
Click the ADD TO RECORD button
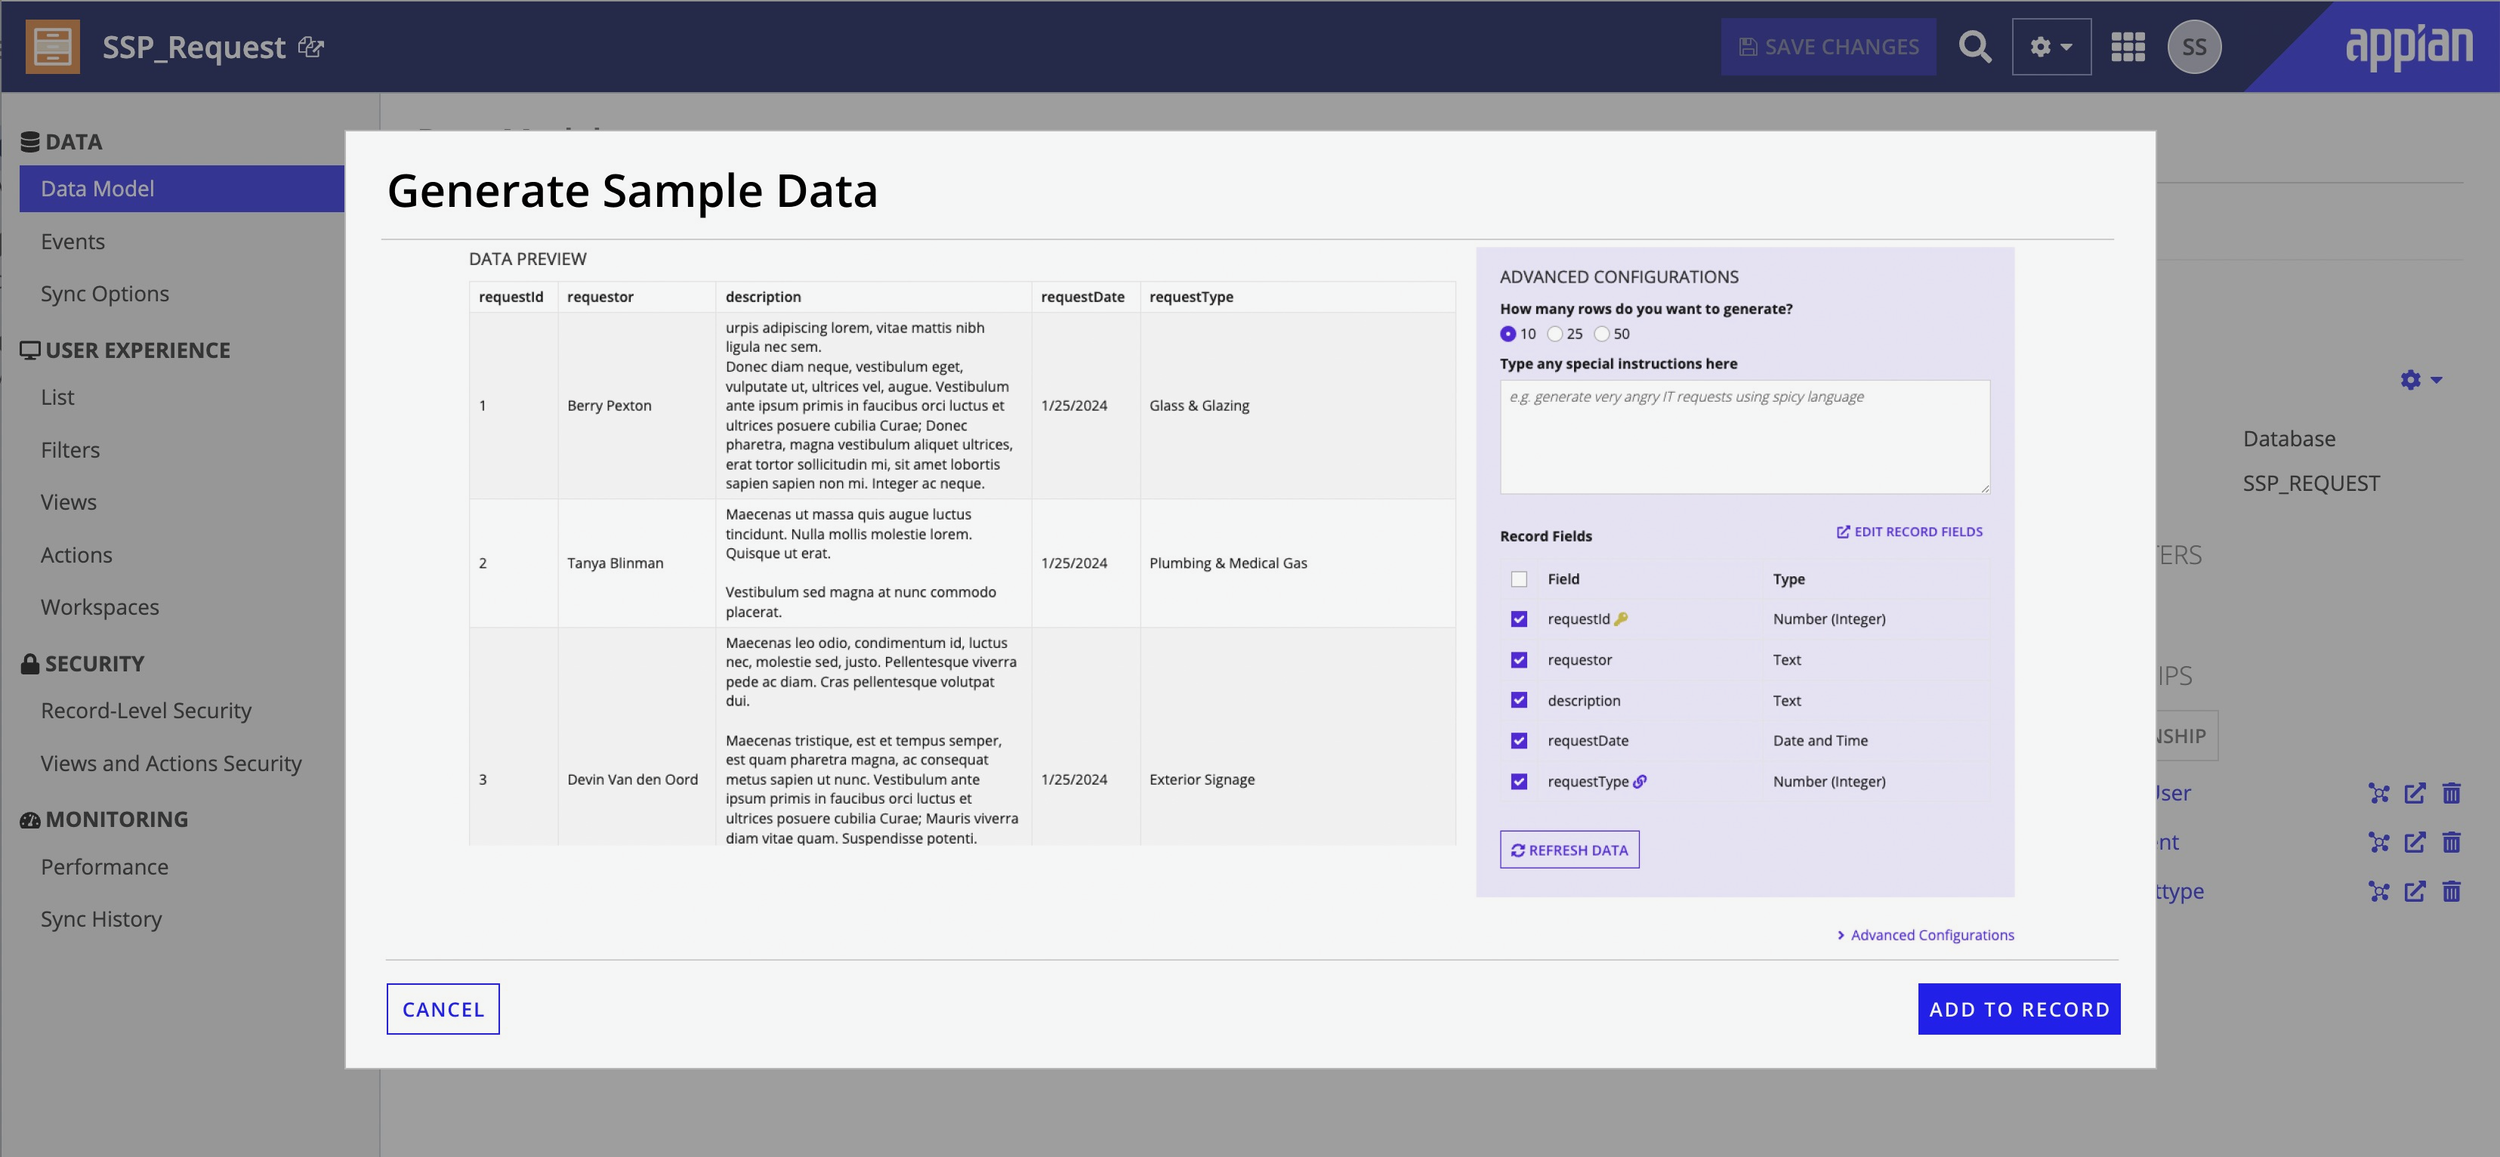click(2018, 1009)
